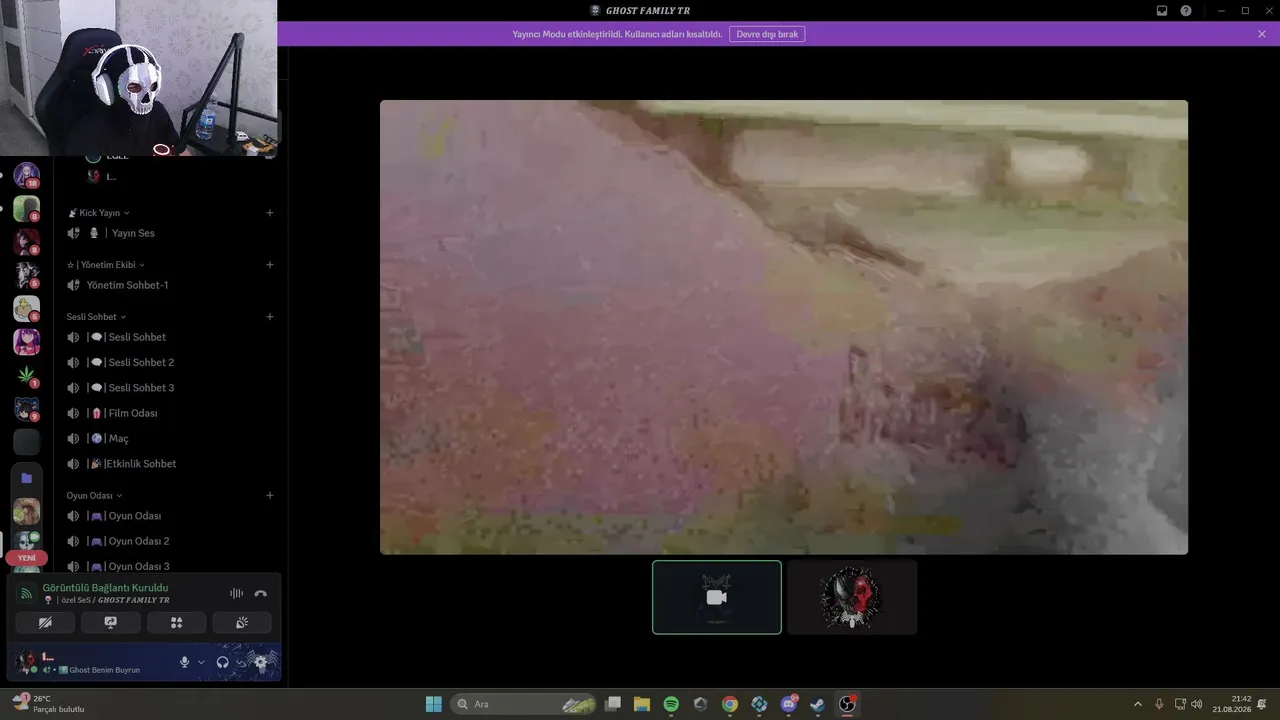Collapse the Yönetim Ekibi category
This screenshot has width=1280, height=720.
point(106,265)
